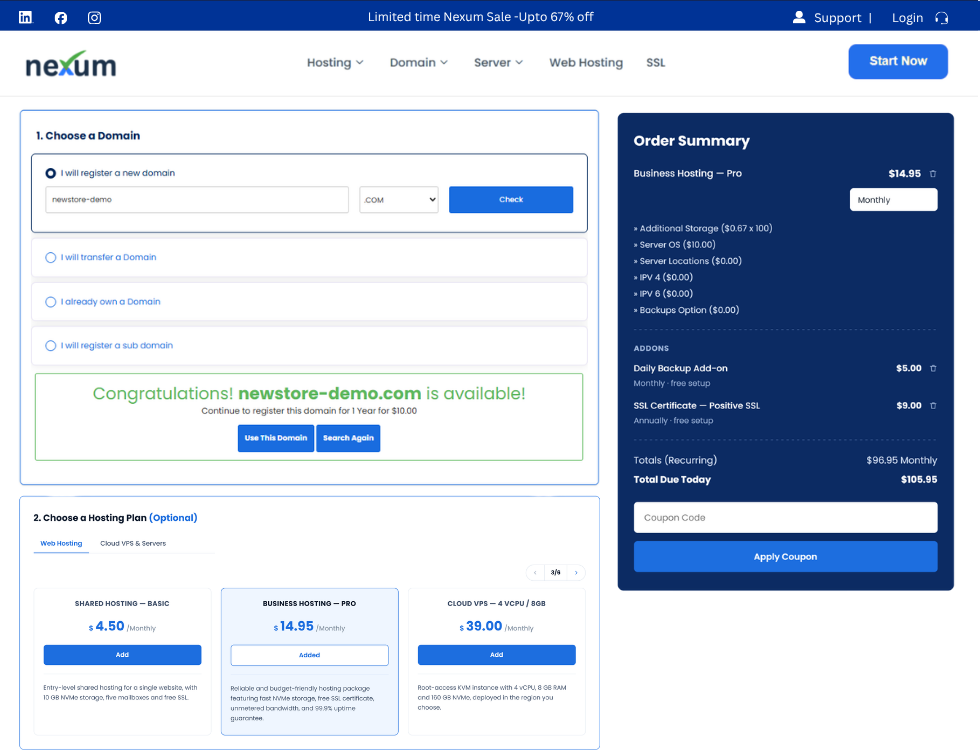Image resolution: width=980 pixels, height=750 pixels.
Task: Click the '$105.95' total due today
Action: coord(919,480)
